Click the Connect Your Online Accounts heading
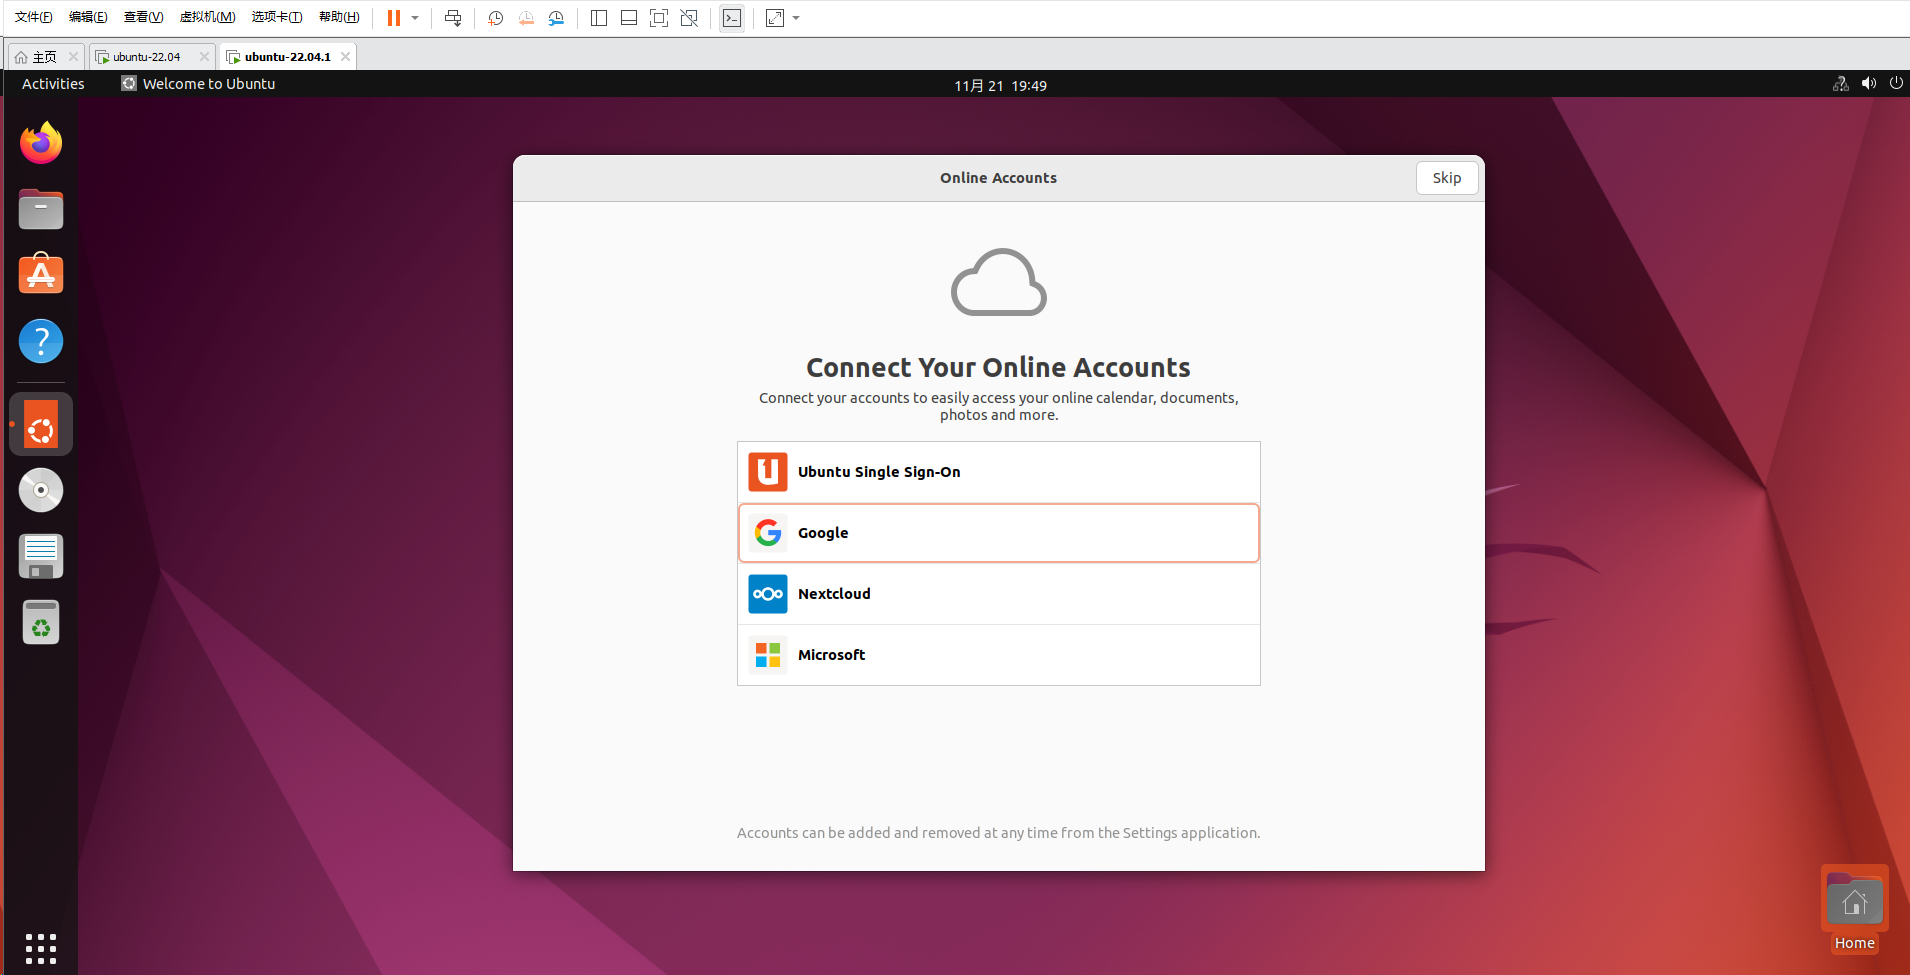The image size is (1910, 975). click(x=998, y=367)
